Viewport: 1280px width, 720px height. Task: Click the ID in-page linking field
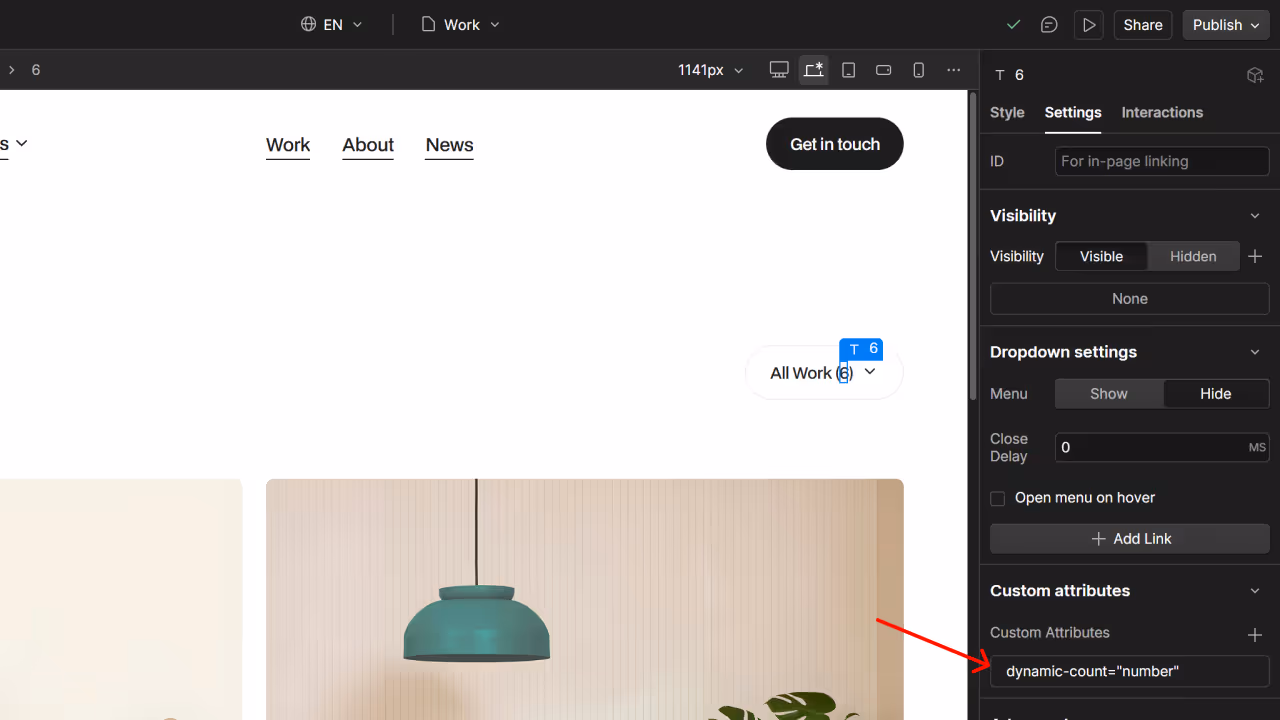coord(1162,161)
